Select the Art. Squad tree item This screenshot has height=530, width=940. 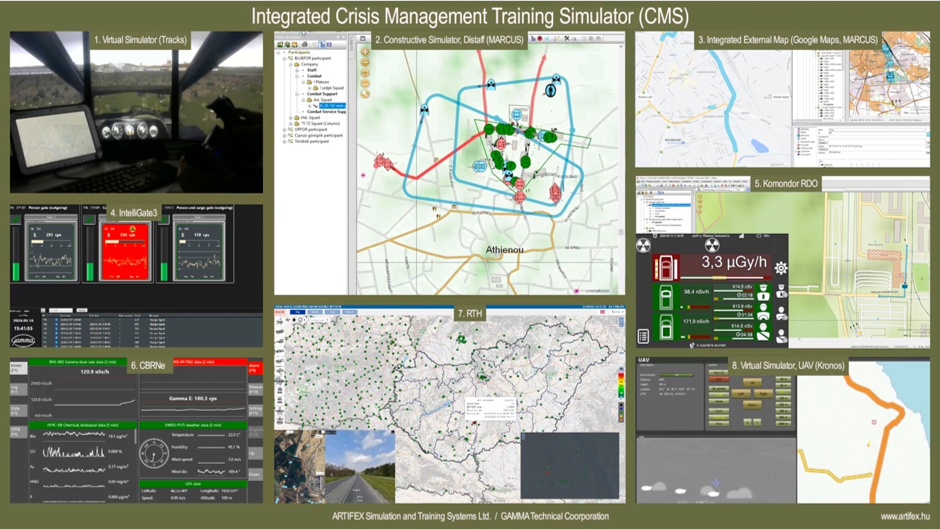[323, 100]
